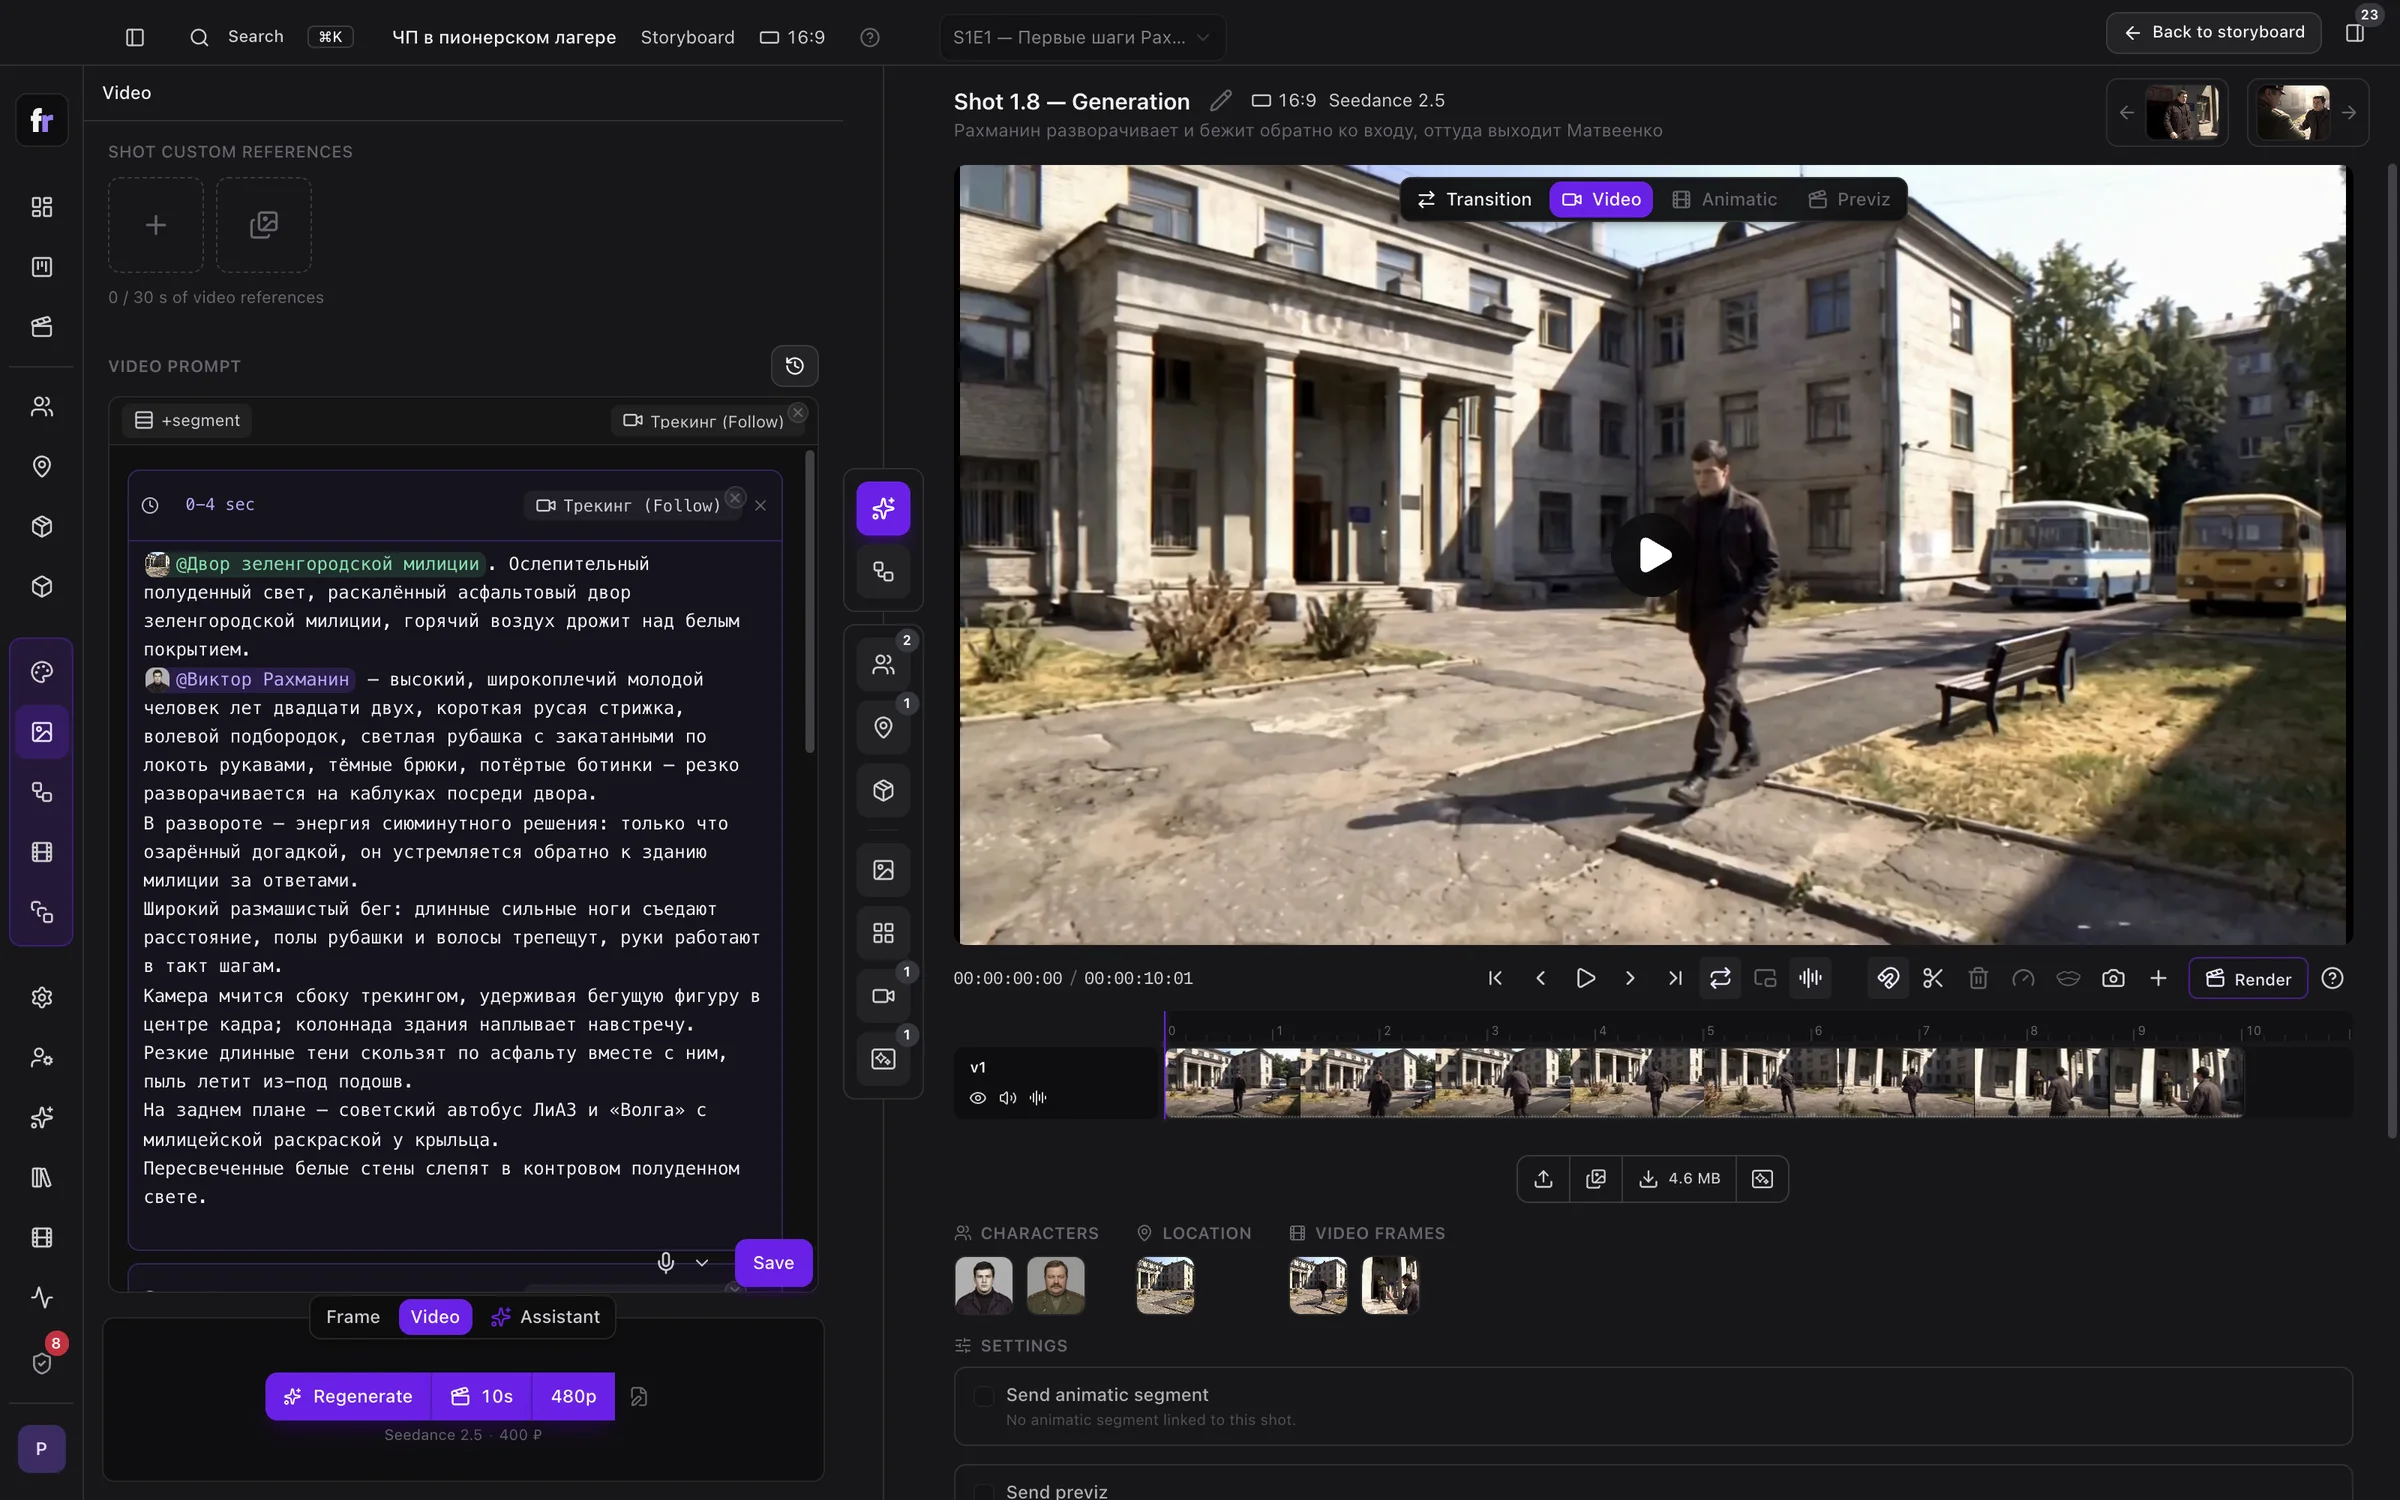Edit shot title with the pencil icon
The image size is (2400, 1500).
click(1220, 101)
